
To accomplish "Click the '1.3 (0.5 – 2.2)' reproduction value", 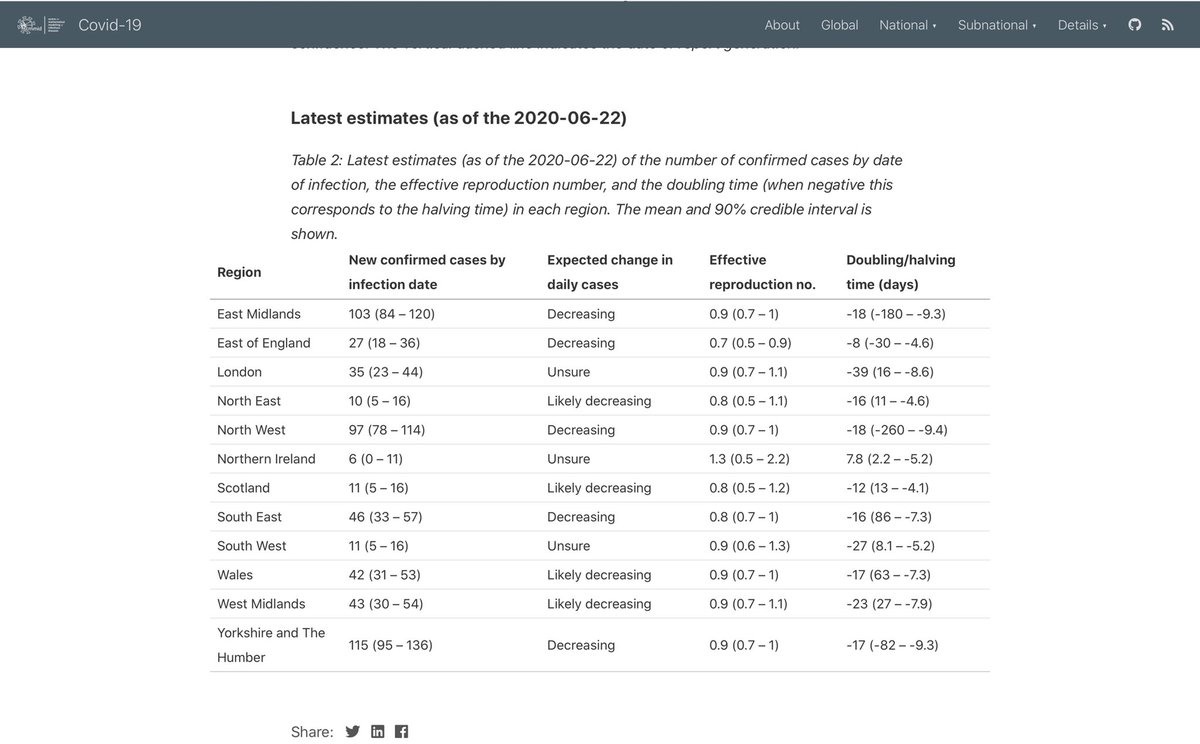I will (748, 459).
